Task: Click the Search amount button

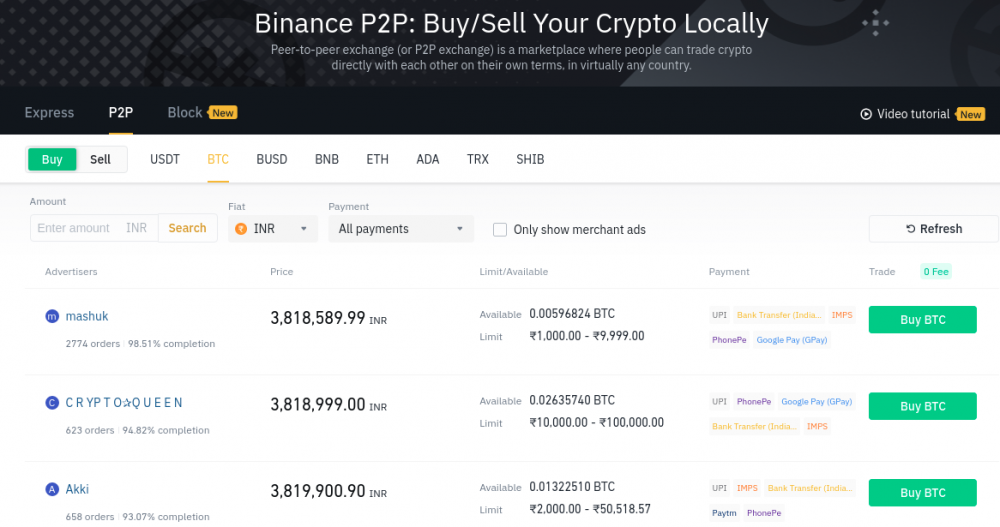Action: [187, 228]
